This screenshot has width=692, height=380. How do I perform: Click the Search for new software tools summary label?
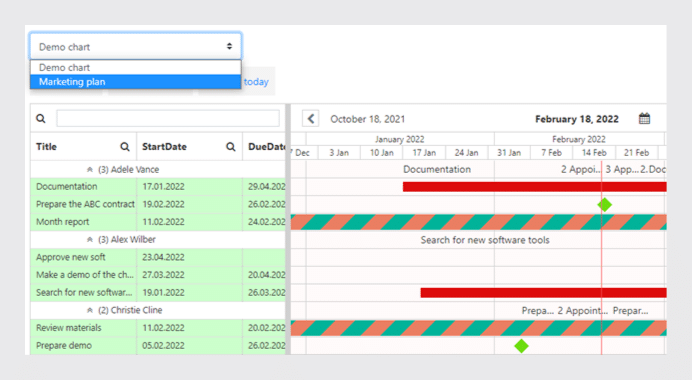485,240
